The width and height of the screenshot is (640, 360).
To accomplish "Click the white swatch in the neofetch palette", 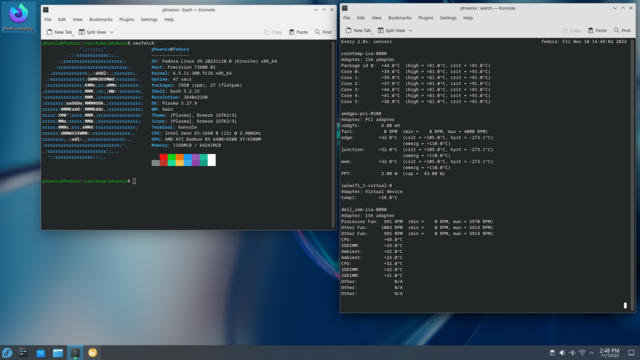I will tap(211, 160).
